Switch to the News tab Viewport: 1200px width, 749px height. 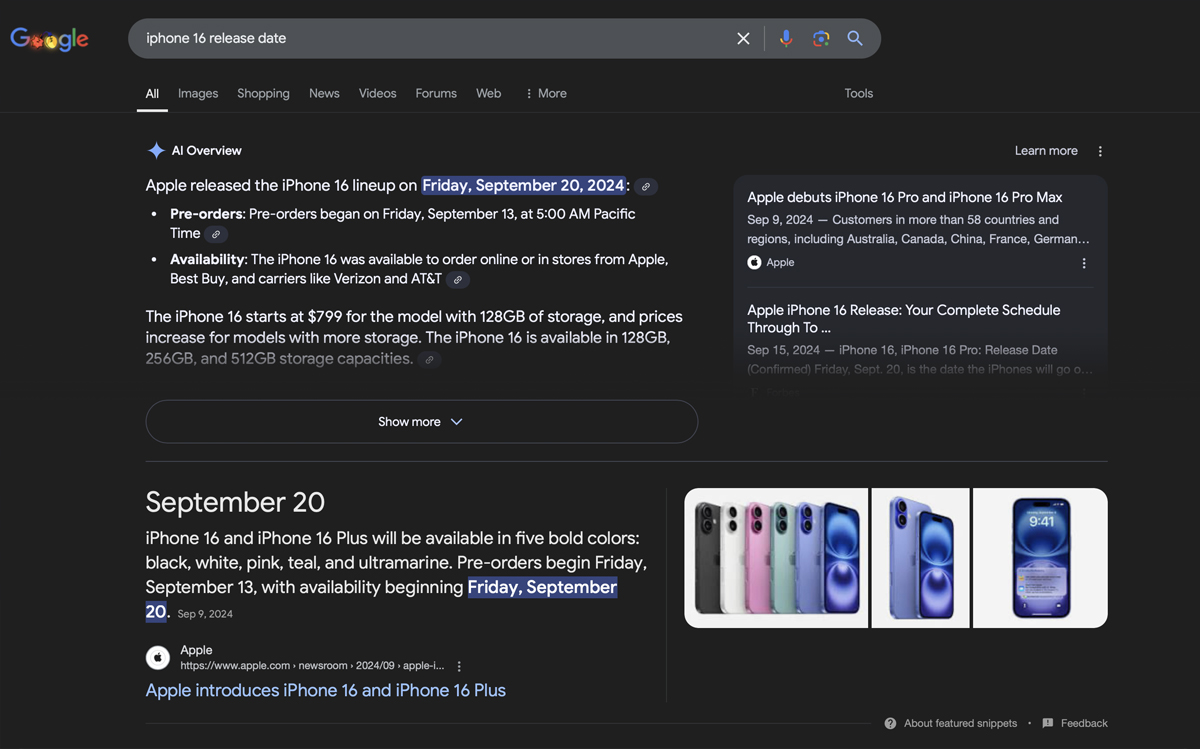(323, 93)
